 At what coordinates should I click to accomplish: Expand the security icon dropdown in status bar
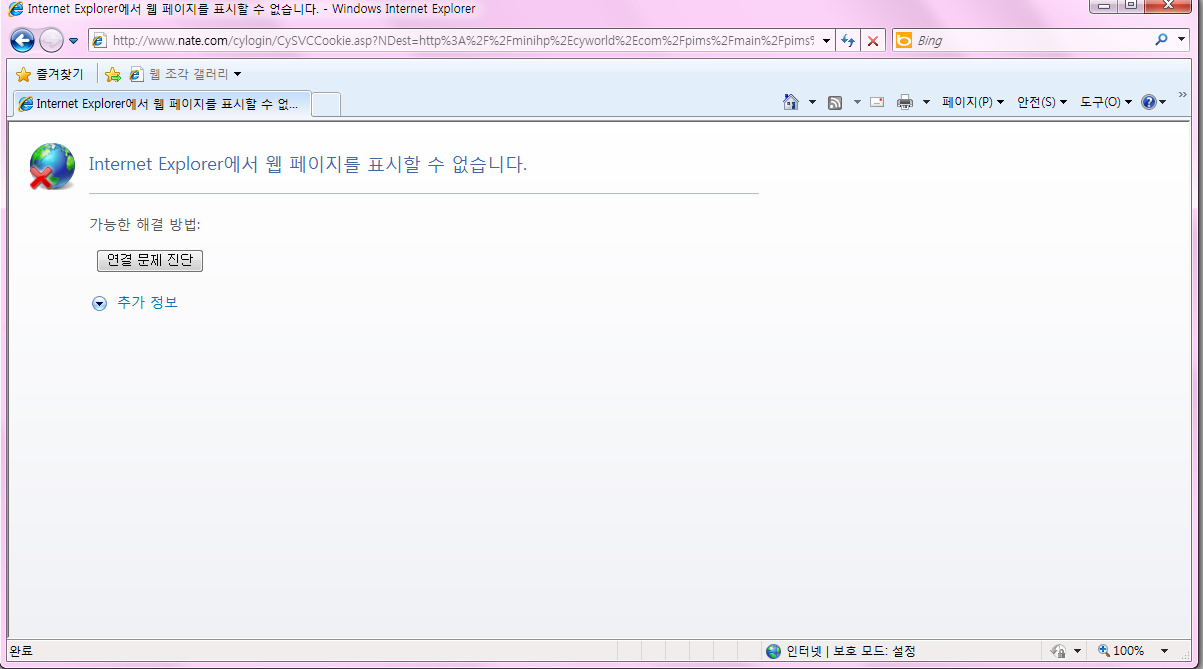(1077, 651)
